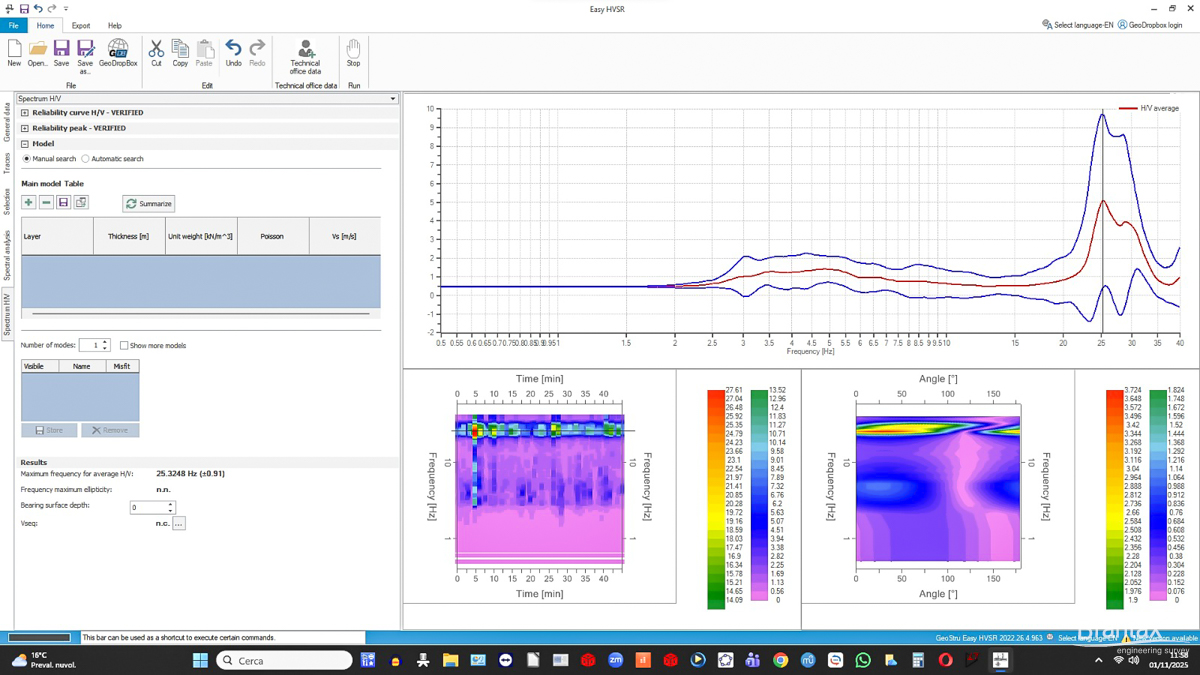Remove layer with minus icon
The image size is (1200, 675).
pos(46,203)
